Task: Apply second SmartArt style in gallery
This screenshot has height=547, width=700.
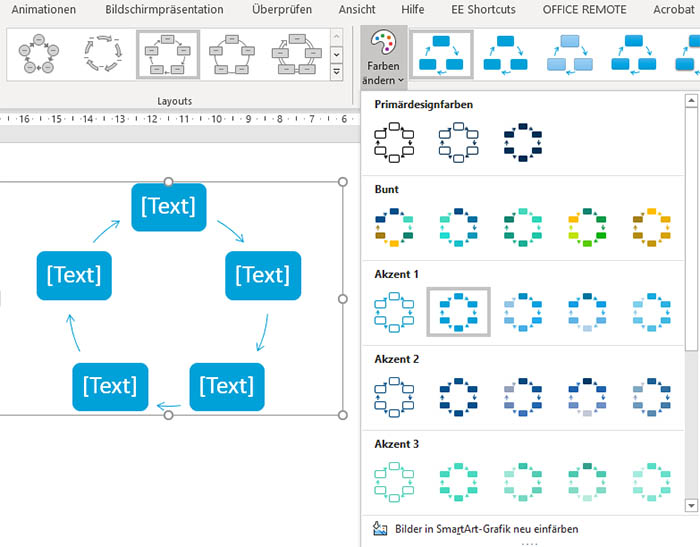Action: tap(505, 54)
